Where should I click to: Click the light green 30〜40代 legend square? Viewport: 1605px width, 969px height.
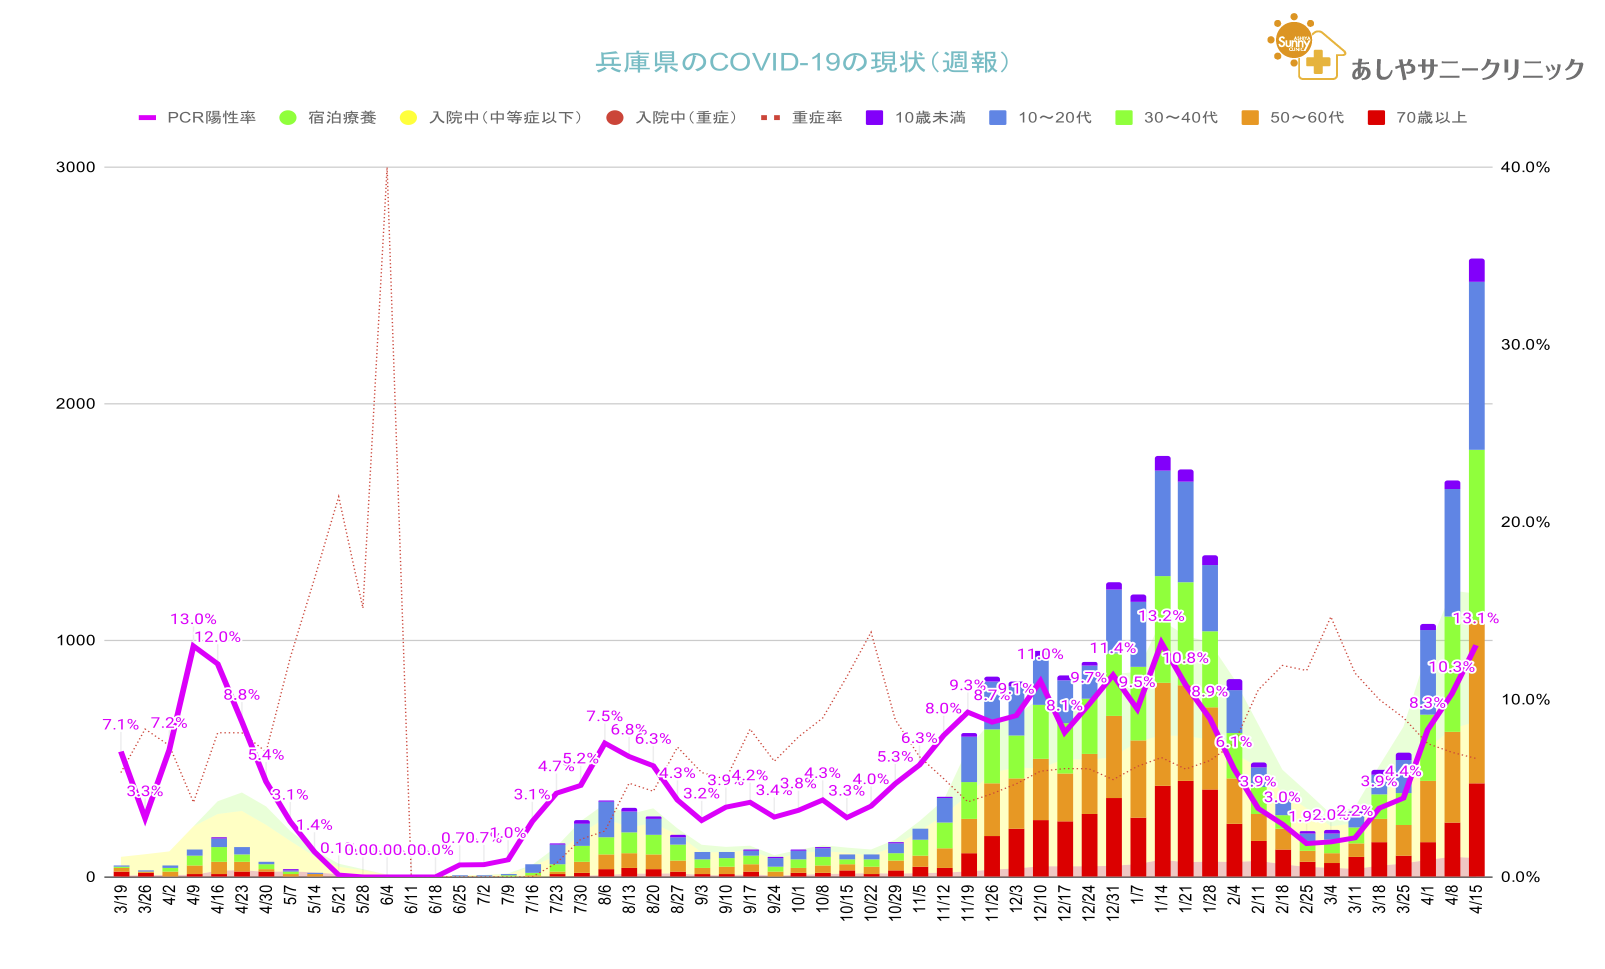click(x=1123, y=118)
